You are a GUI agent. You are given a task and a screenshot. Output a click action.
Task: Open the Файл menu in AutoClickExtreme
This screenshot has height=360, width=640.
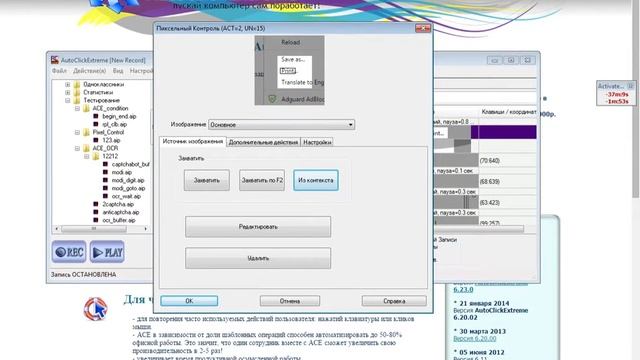59,71
